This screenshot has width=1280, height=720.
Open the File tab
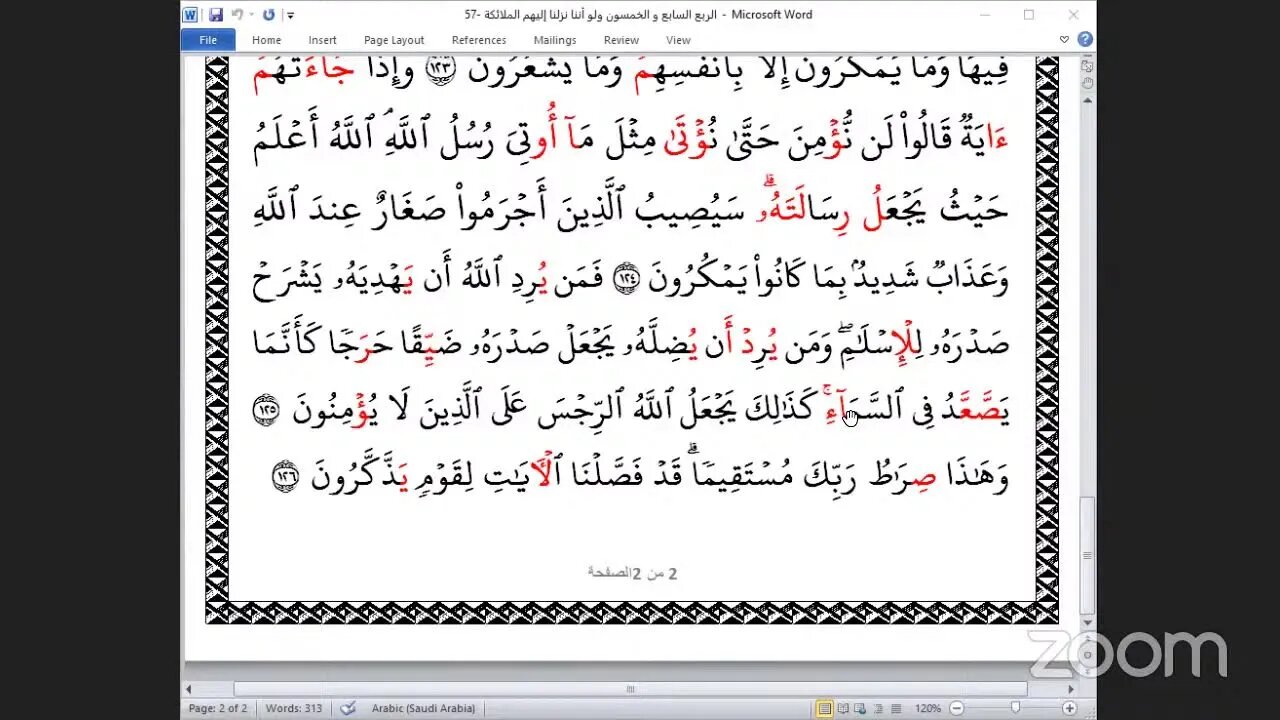[208, 40]
